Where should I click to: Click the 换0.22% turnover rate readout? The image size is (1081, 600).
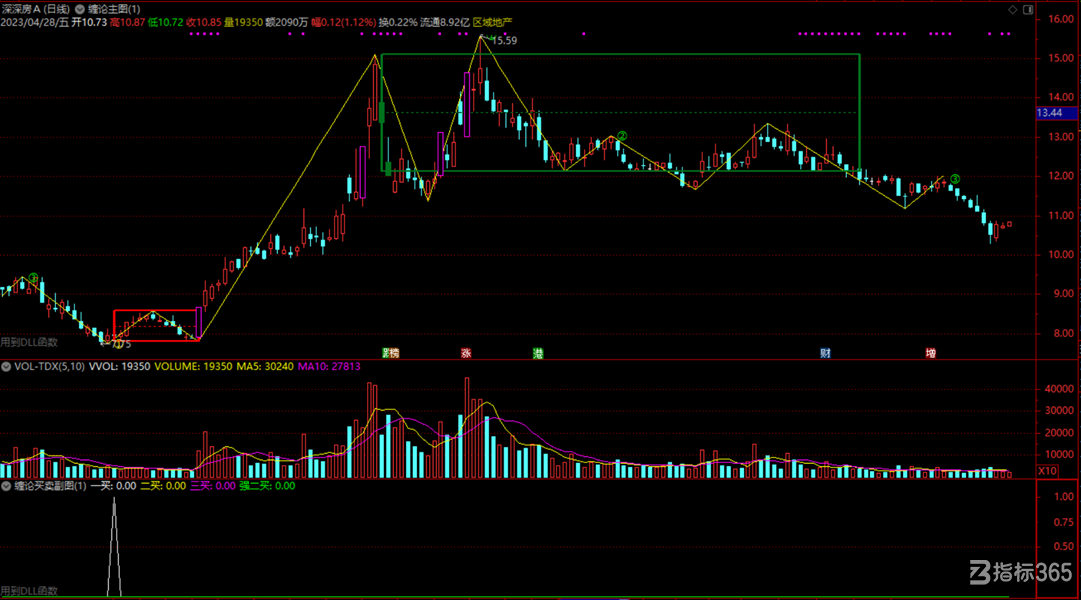tap(398, 22)
